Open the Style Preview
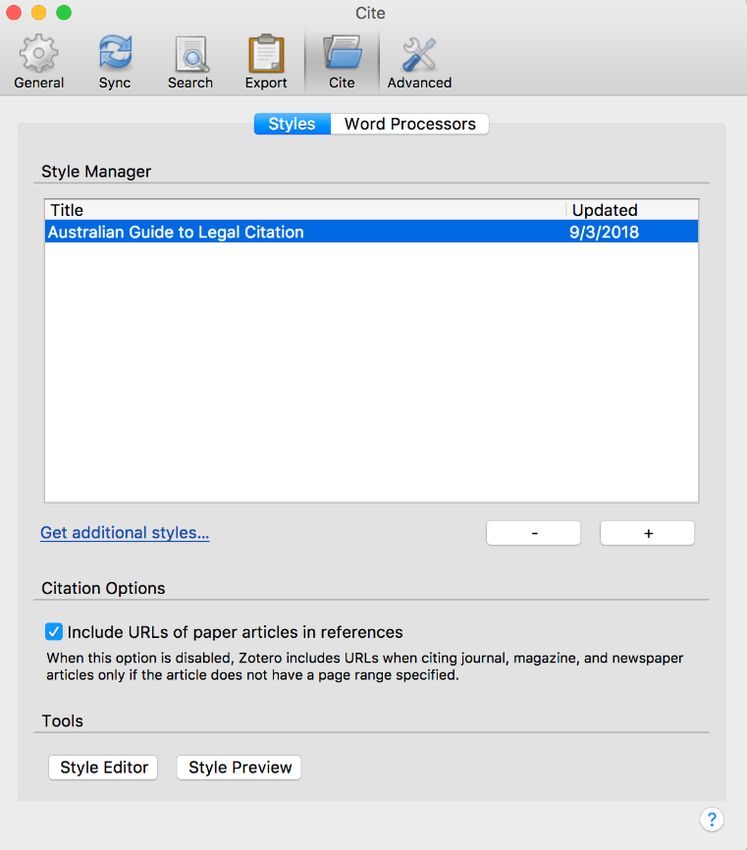The width and height of the screenshot is (747, 850). (239, 767)
